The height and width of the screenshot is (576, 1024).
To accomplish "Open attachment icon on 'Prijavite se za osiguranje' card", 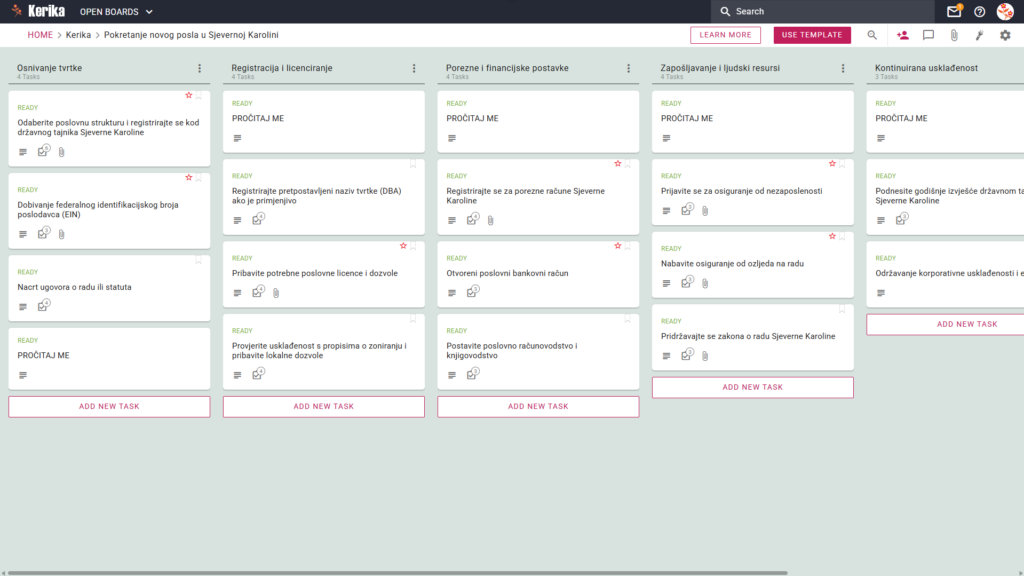I will coord(705,211).
